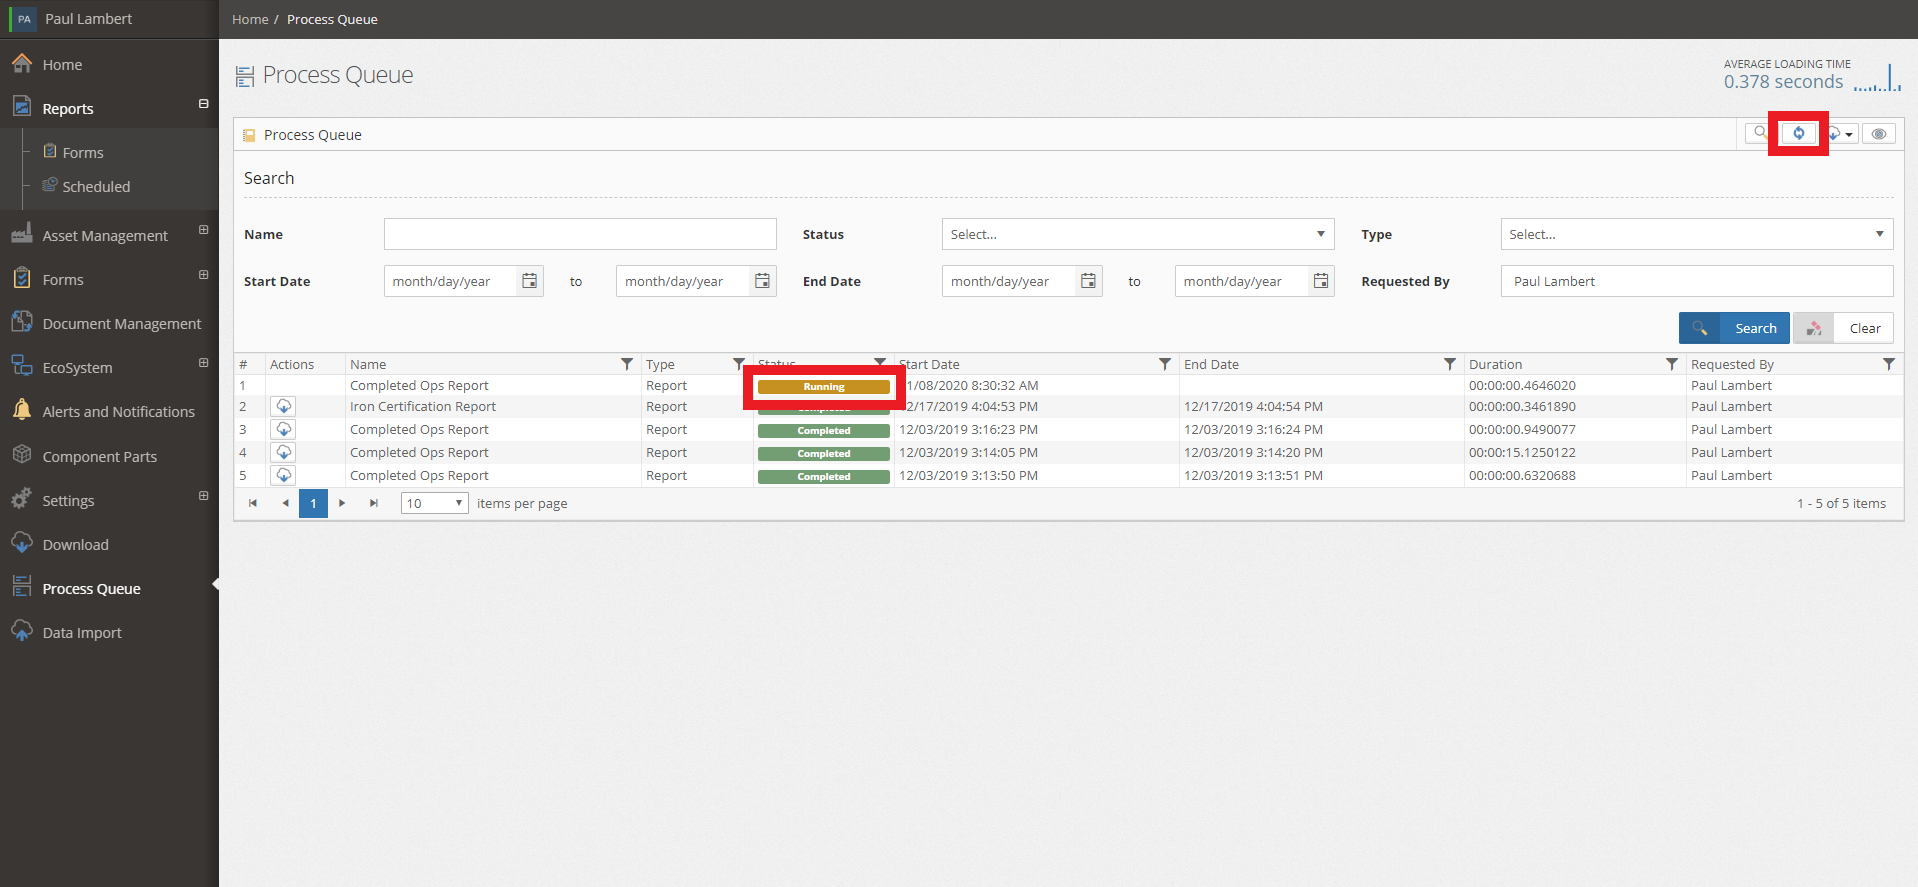Open the items per page dropdown
Viewport: 1918px width, 887px height.
click(434, 503)
